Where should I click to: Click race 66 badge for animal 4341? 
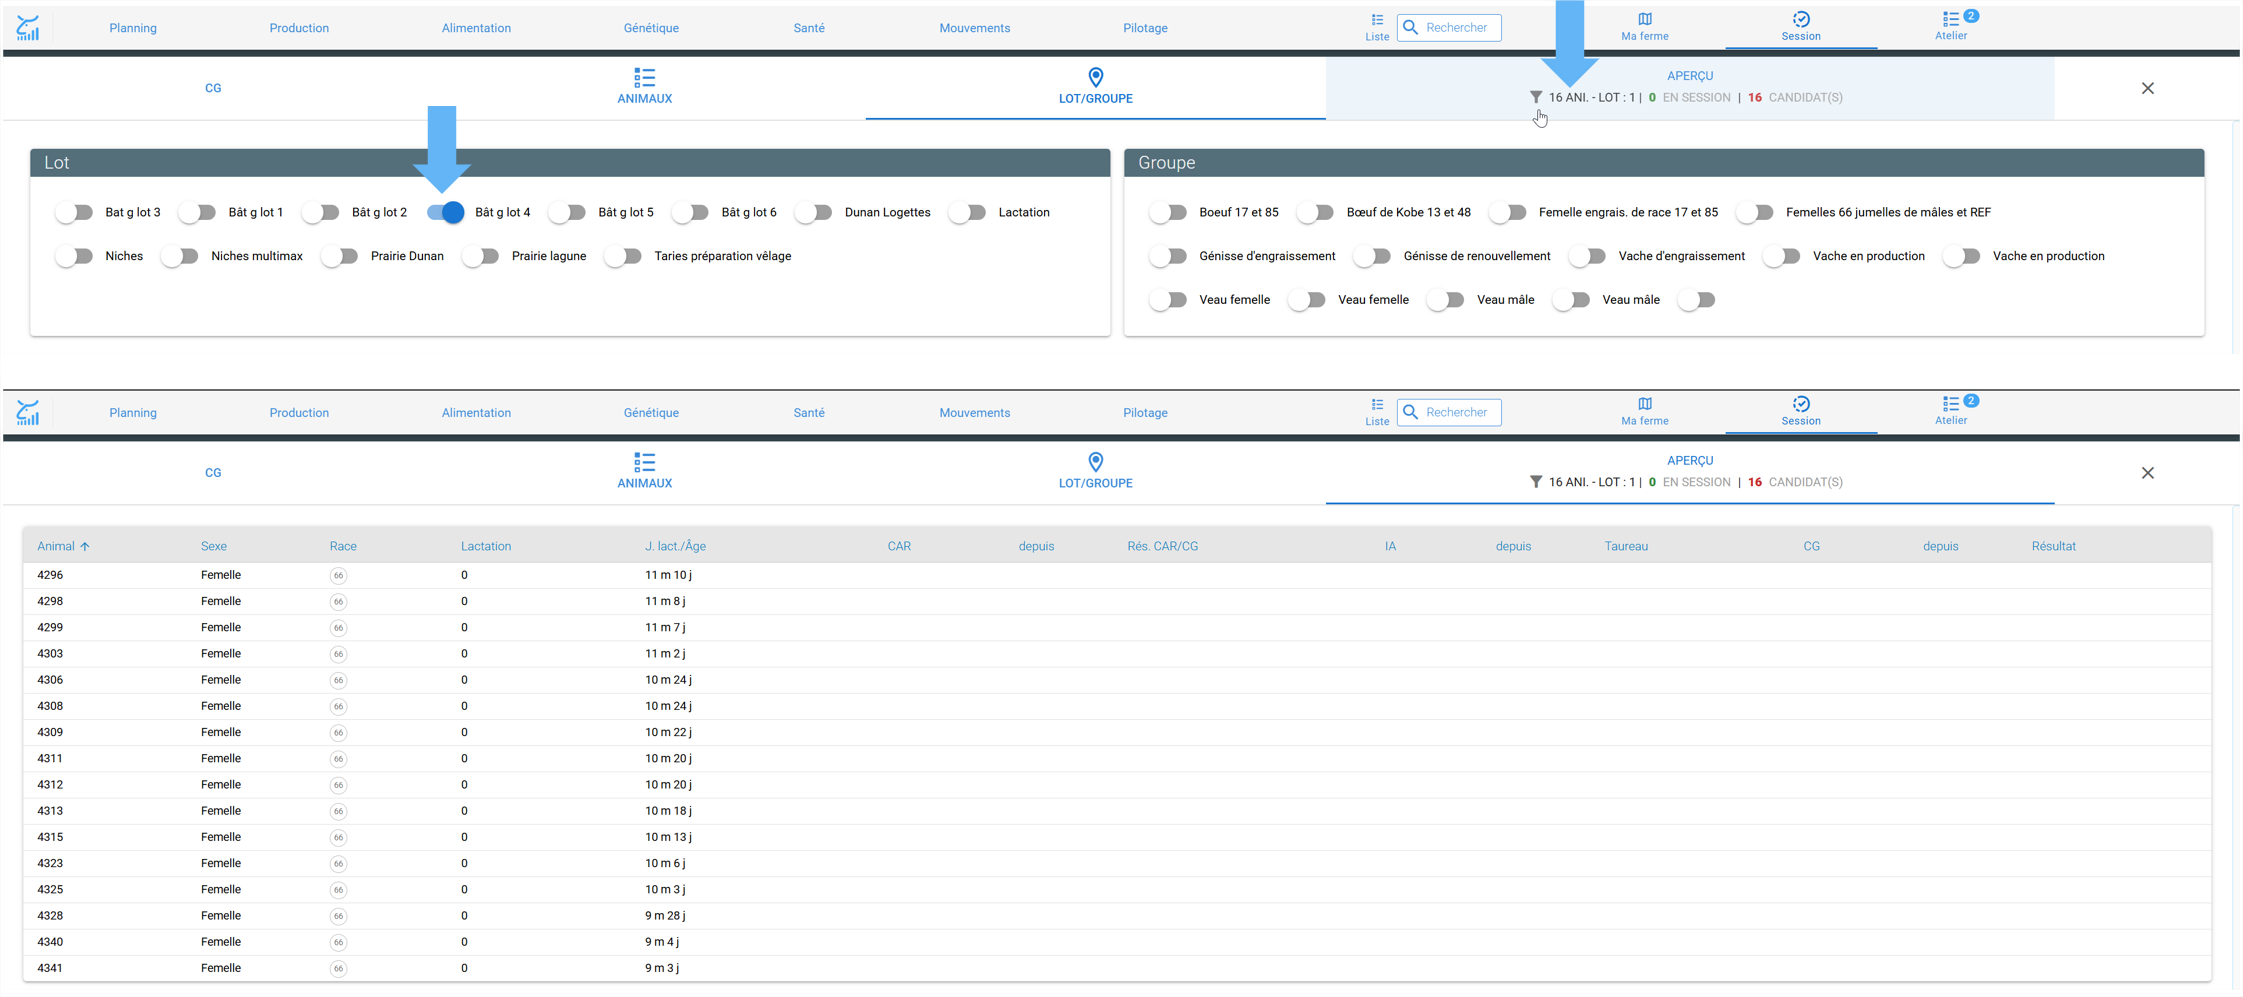coord(339,969)
